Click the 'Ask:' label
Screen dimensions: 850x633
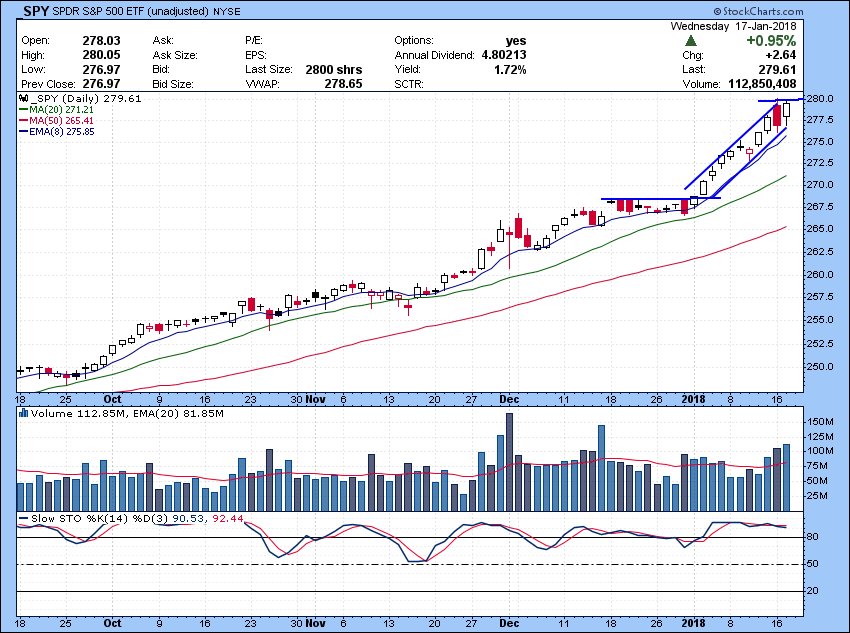tap(163, 41)
